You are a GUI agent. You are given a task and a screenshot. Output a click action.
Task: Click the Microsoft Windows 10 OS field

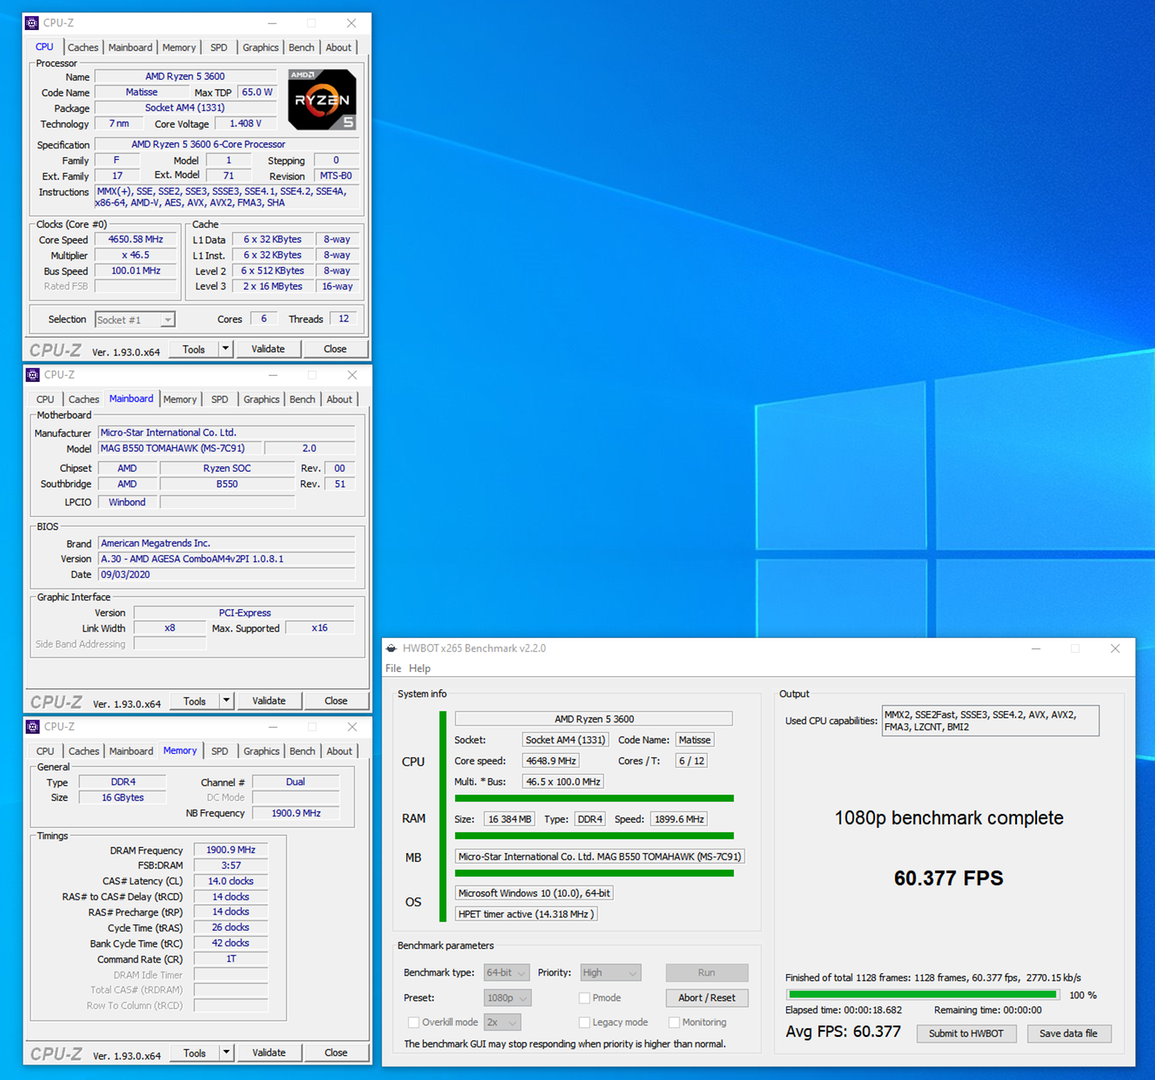point(534,893)
